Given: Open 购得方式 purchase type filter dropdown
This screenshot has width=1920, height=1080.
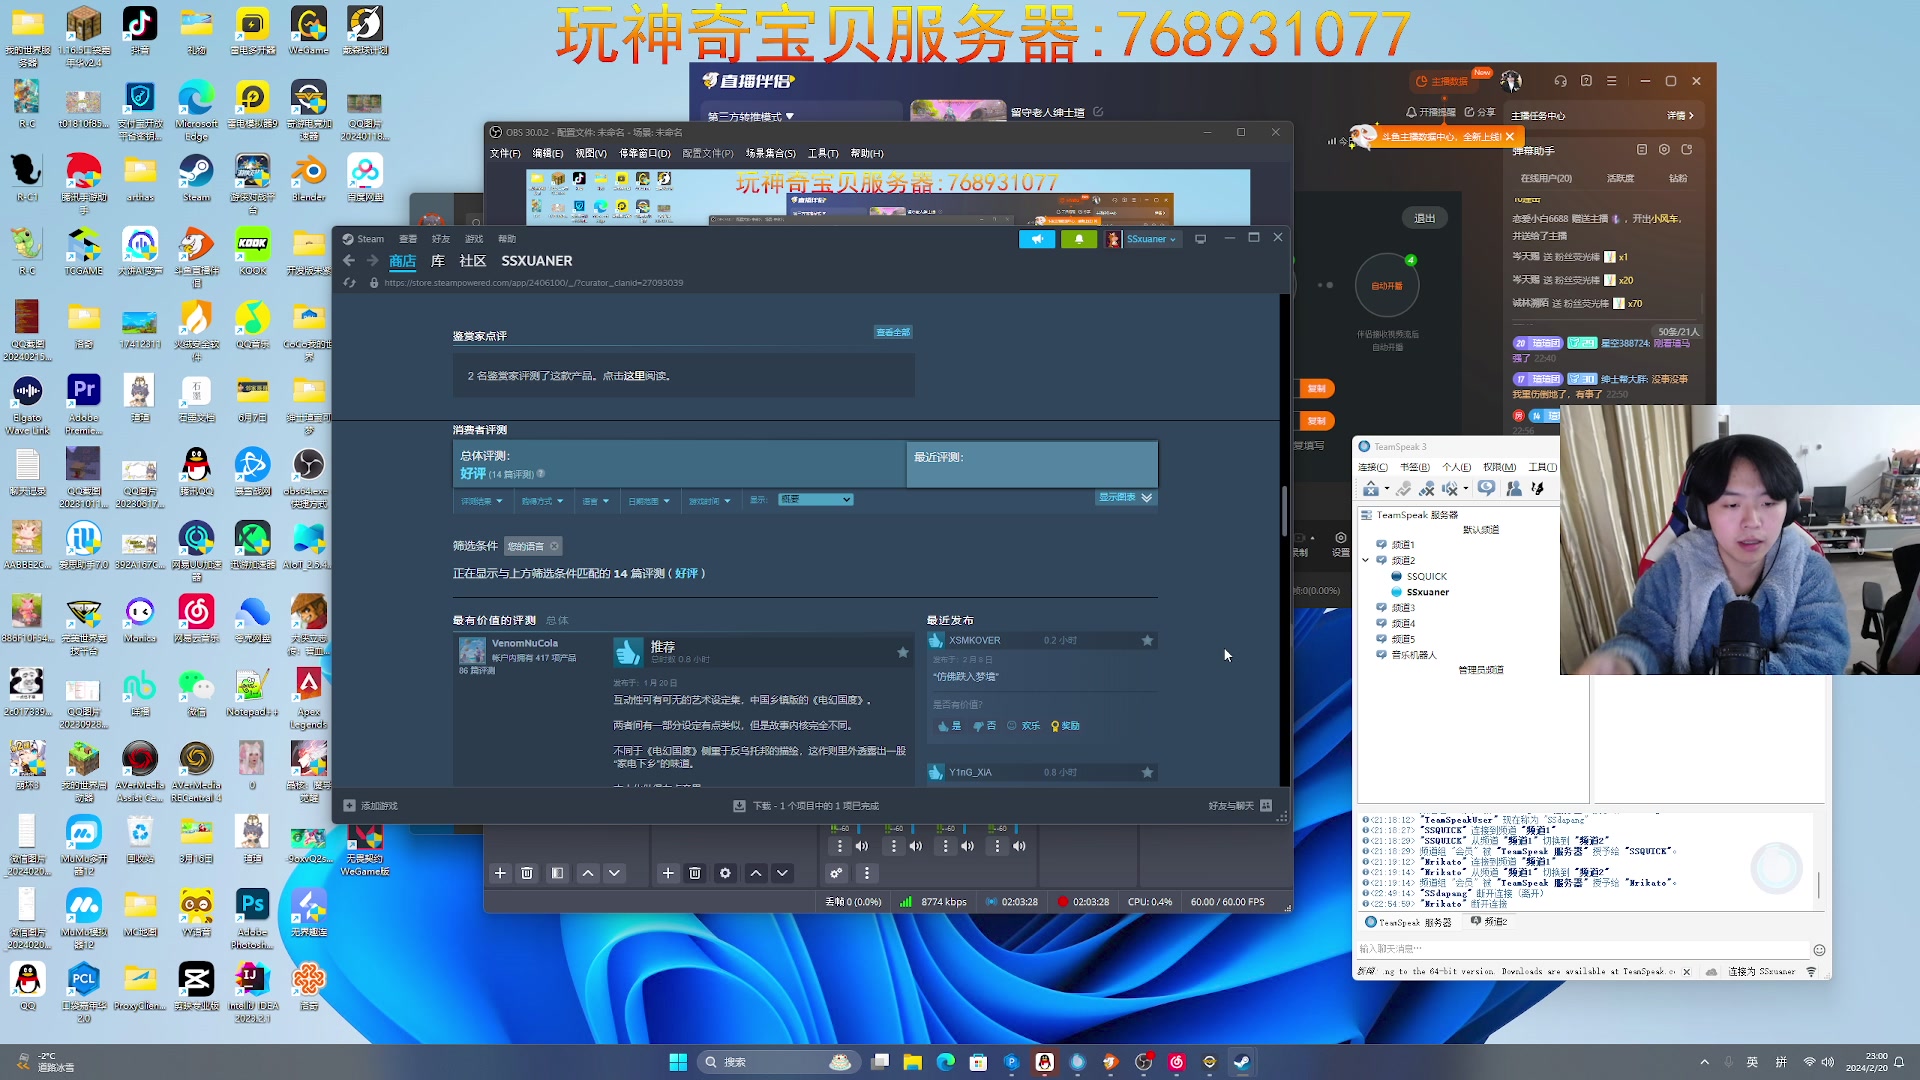Looking at the screenshot, I should tap(542, 501).
